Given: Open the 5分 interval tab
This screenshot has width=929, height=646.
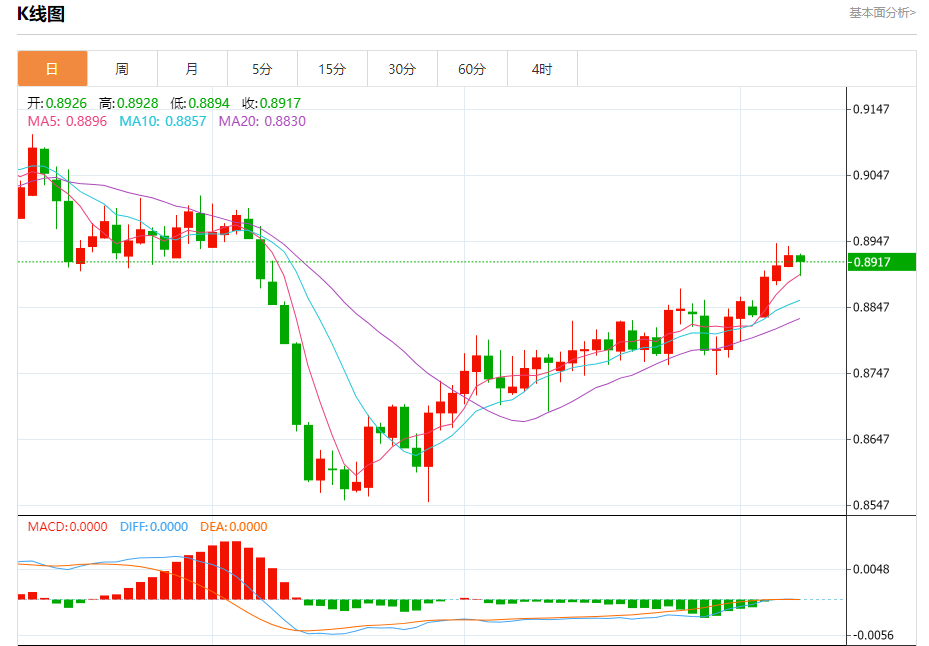Looking at the screenshot, I should [262, 69].
